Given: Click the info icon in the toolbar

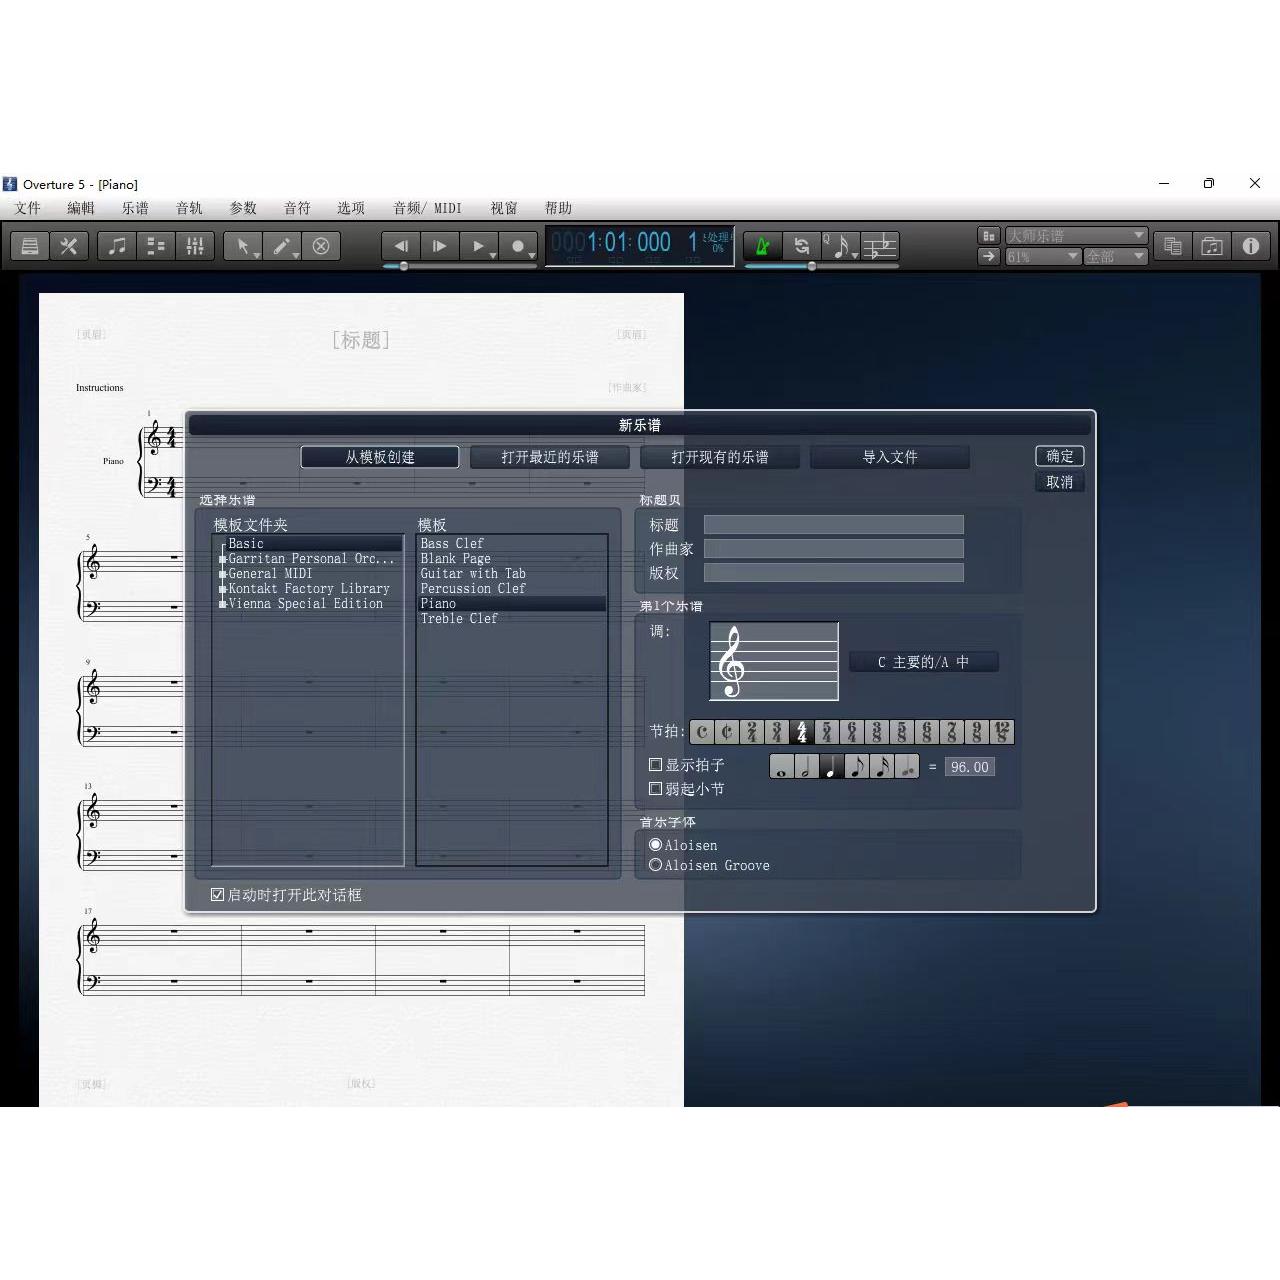Looking at the screenshot, I should (1251, 246).
